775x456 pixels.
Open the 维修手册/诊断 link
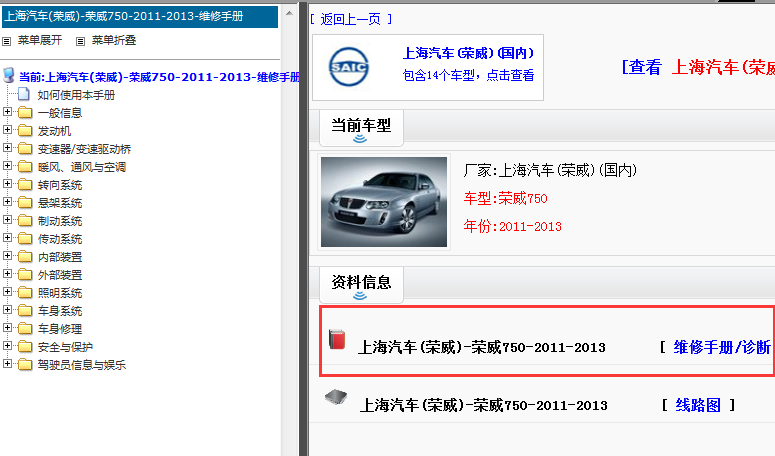click(722, 347)
